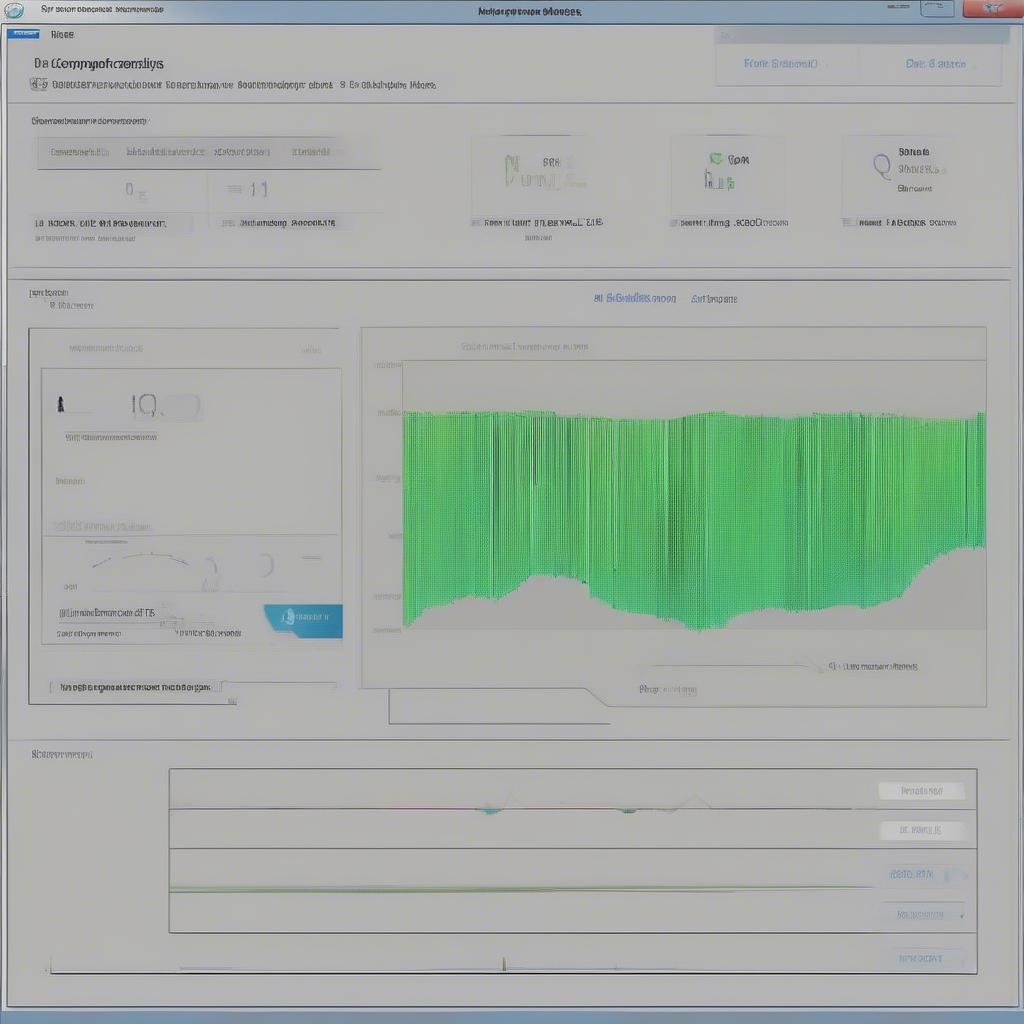
Task: Click the first teal marker on the top track
Action: coord(490,810)
